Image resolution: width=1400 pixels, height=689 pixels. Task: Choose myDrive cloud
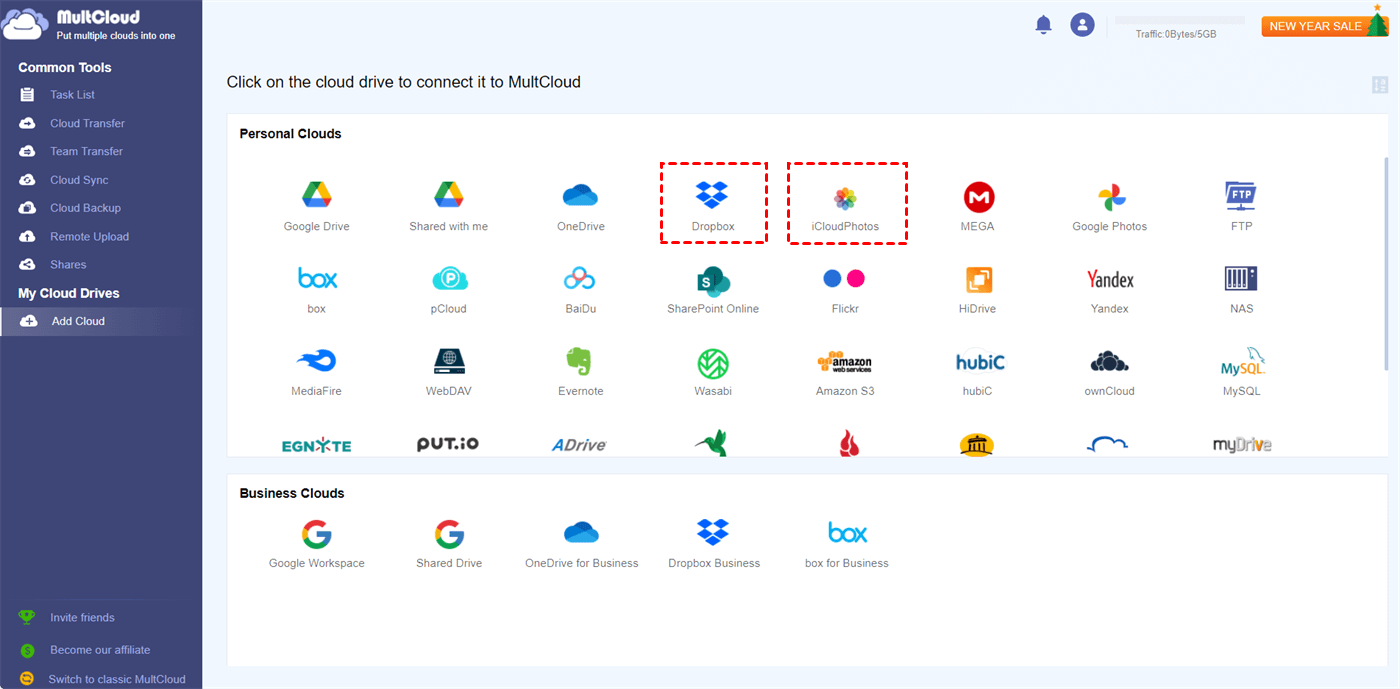pyautogui.click(x=1242, y=445)
